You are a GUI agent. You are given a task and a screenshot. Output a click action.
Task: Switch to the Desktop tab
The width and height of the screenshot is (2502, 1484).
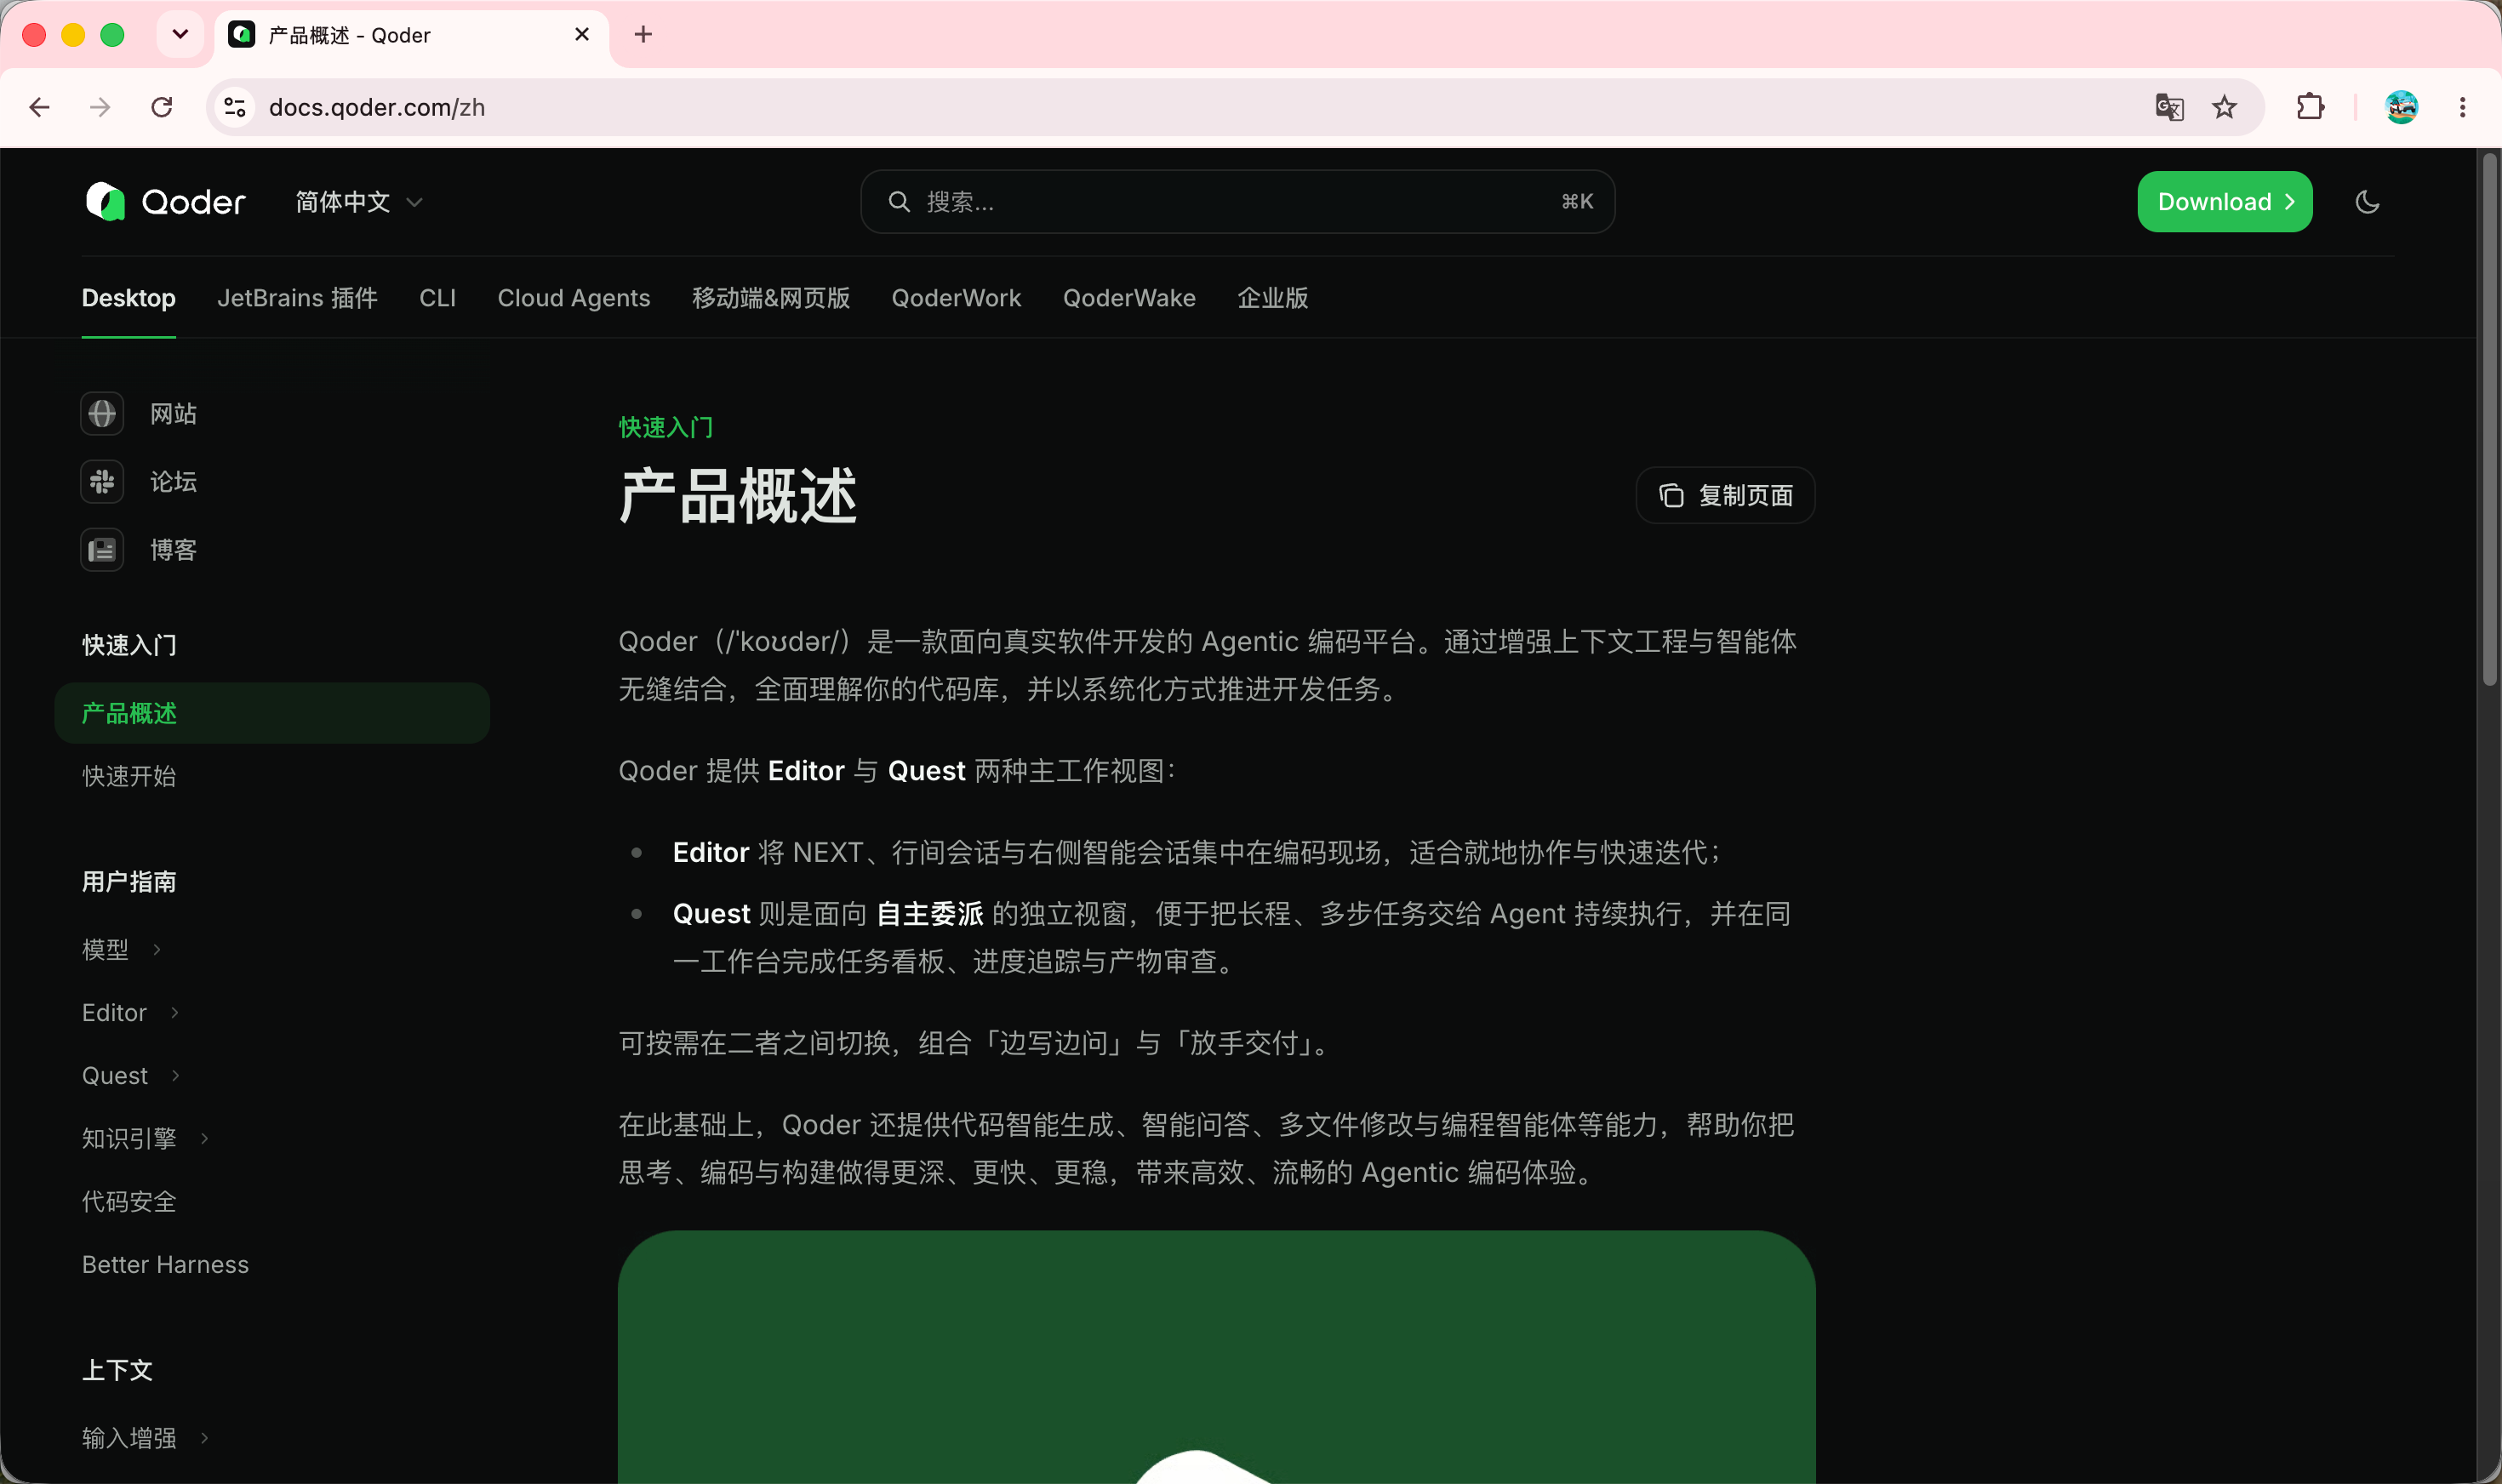tap(129, 298)
